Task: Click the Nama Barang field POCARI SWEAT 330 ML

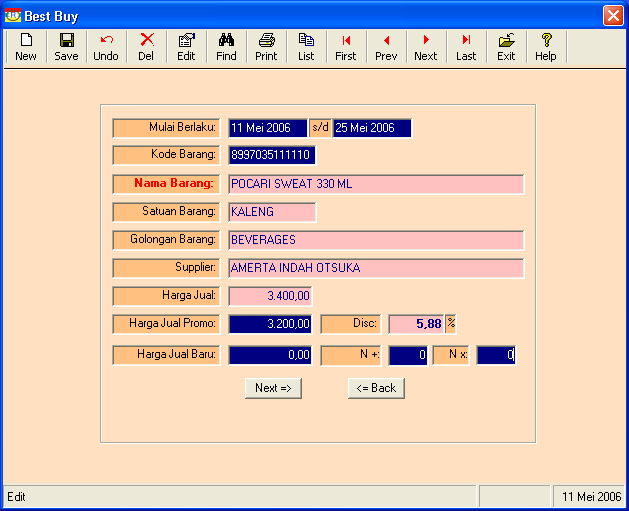Action: pyautogui.click(x=376, y=184)
